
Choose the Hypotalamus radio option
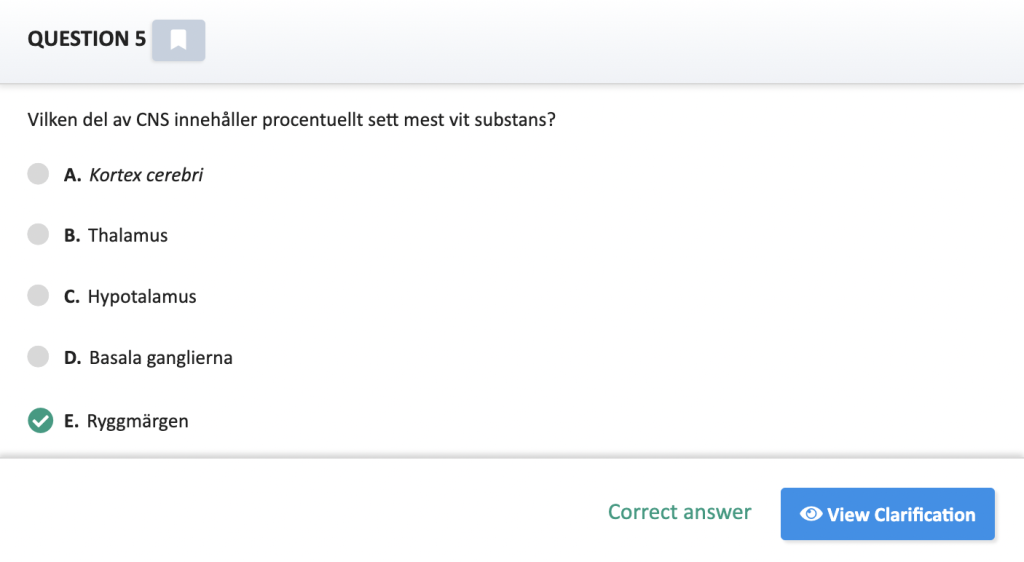pos(38,295)
